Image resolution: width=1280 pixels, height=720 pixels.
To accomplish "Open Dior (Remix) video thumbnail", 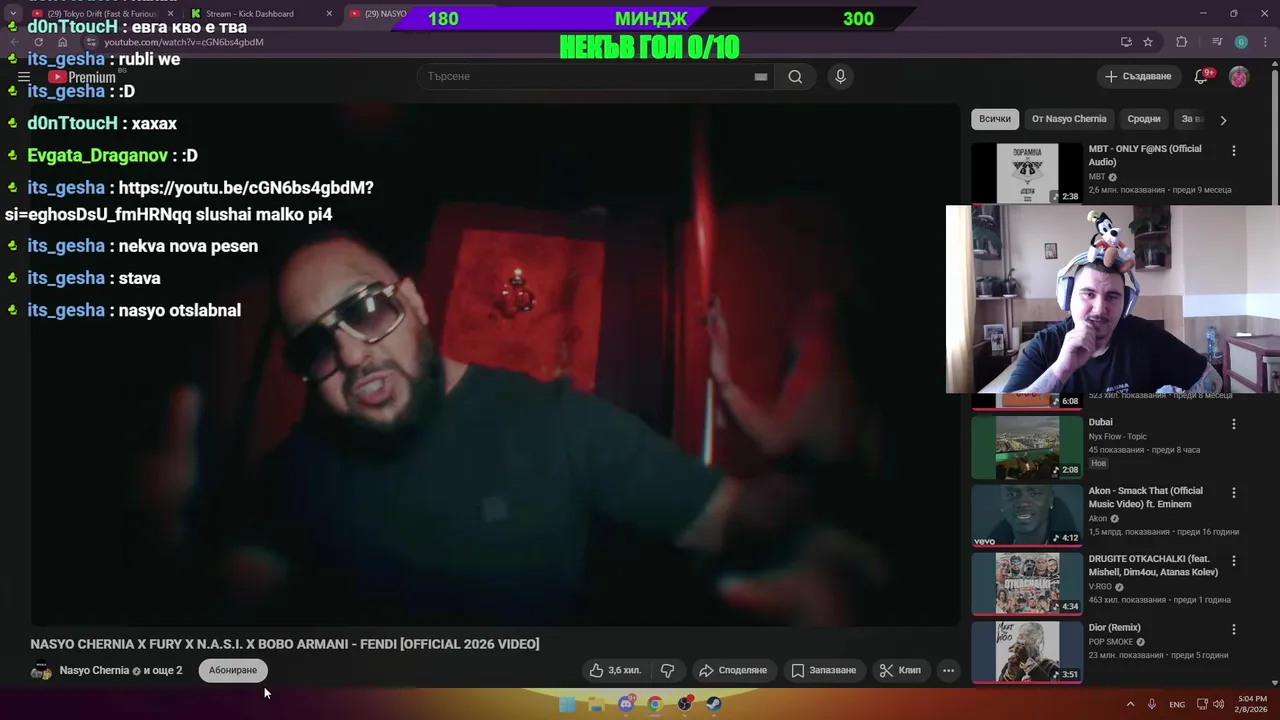I will tap(1027, 652).
